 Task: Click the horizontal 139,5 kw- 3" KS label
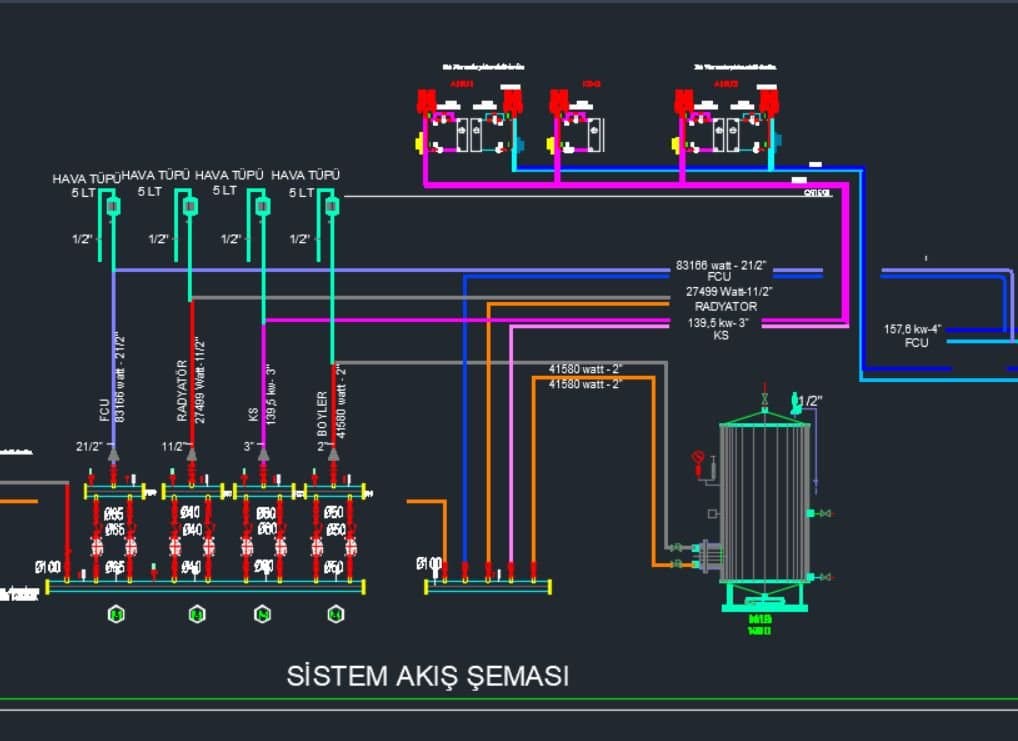coord(719,329)
